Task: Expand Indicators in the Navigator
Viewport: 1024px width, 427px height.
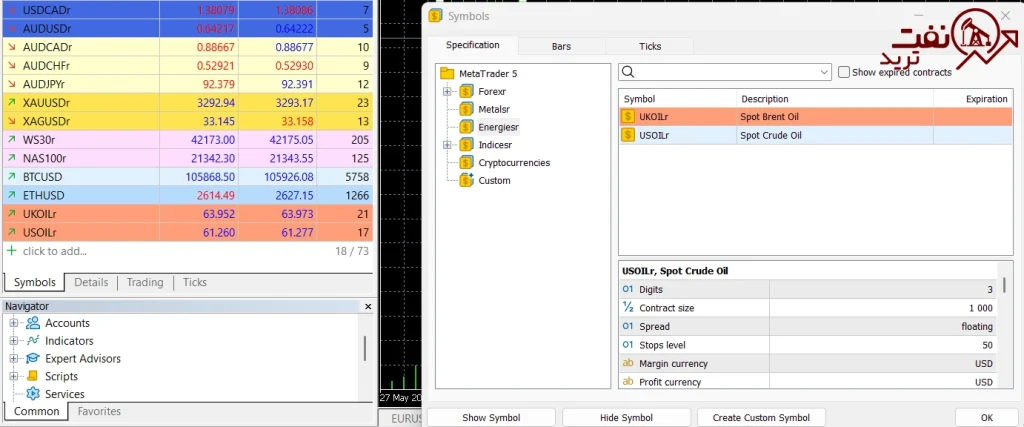Action: [x=14, y=341]
